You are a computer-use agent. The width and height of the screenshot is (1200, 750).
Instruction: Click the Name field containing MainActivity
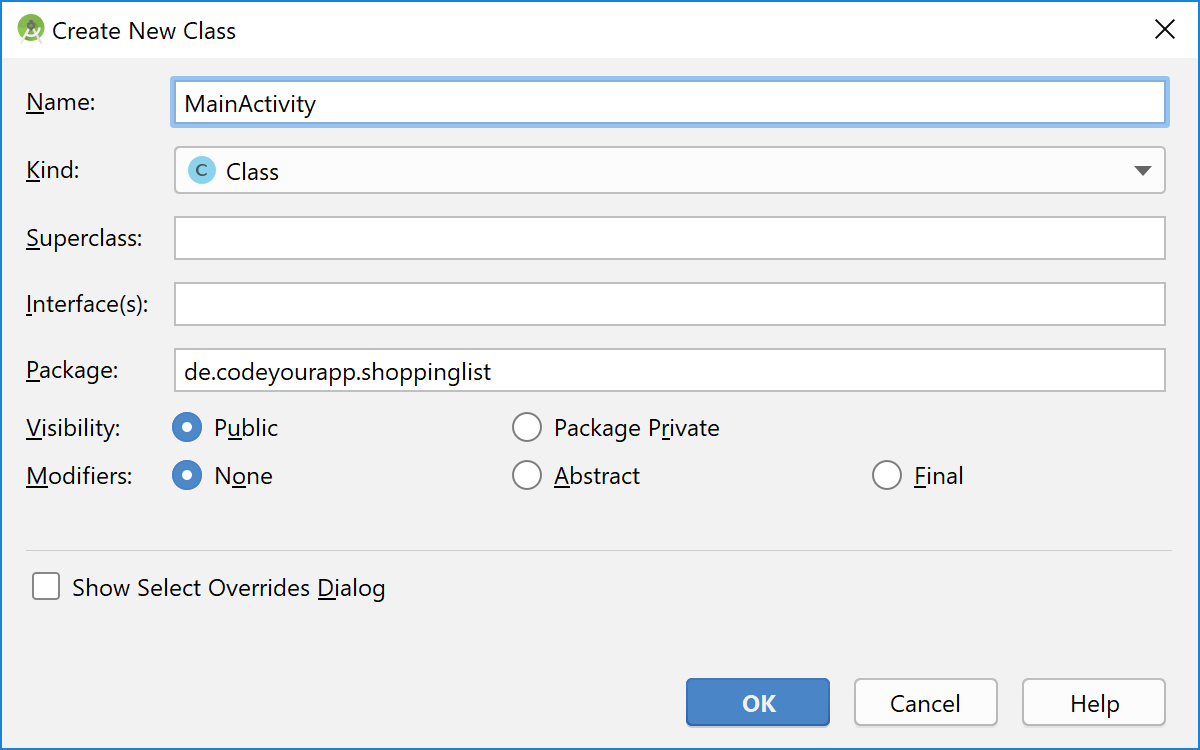click(x=670, y=103)
